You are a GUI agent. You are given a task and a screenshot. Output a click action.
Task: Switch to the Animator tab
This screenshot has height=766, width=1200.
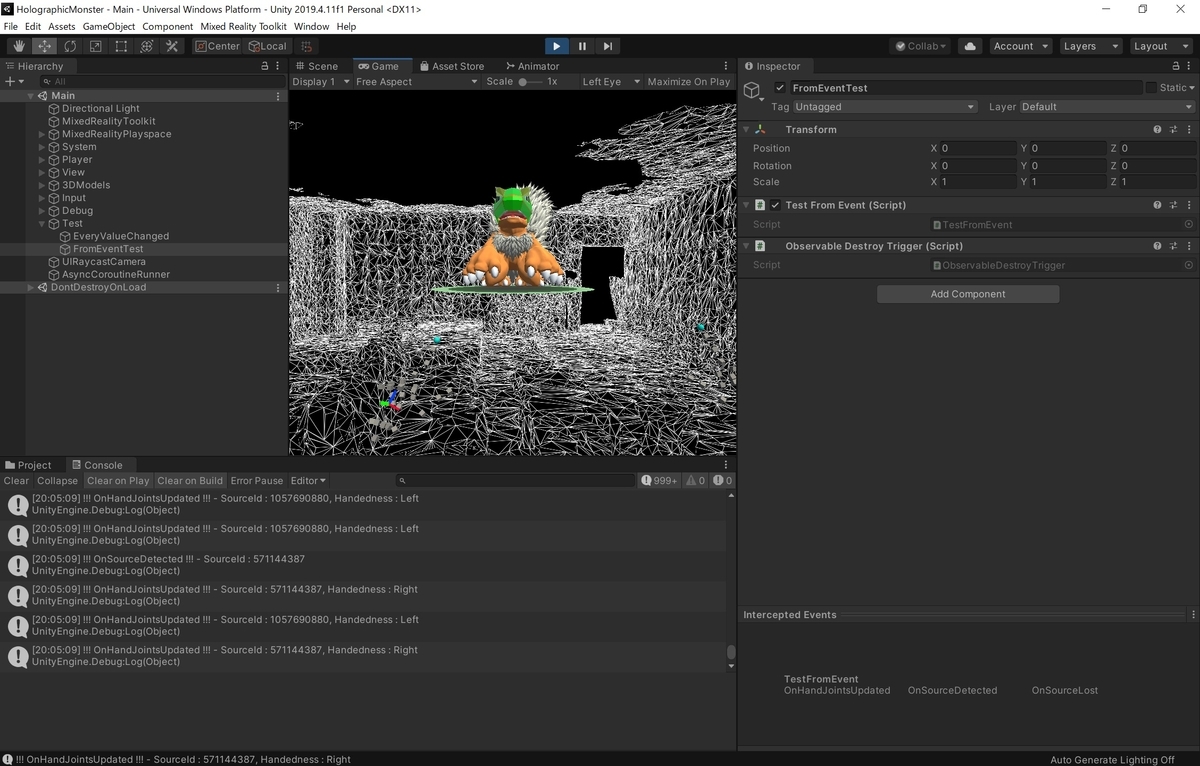click(x=532, y=66)
